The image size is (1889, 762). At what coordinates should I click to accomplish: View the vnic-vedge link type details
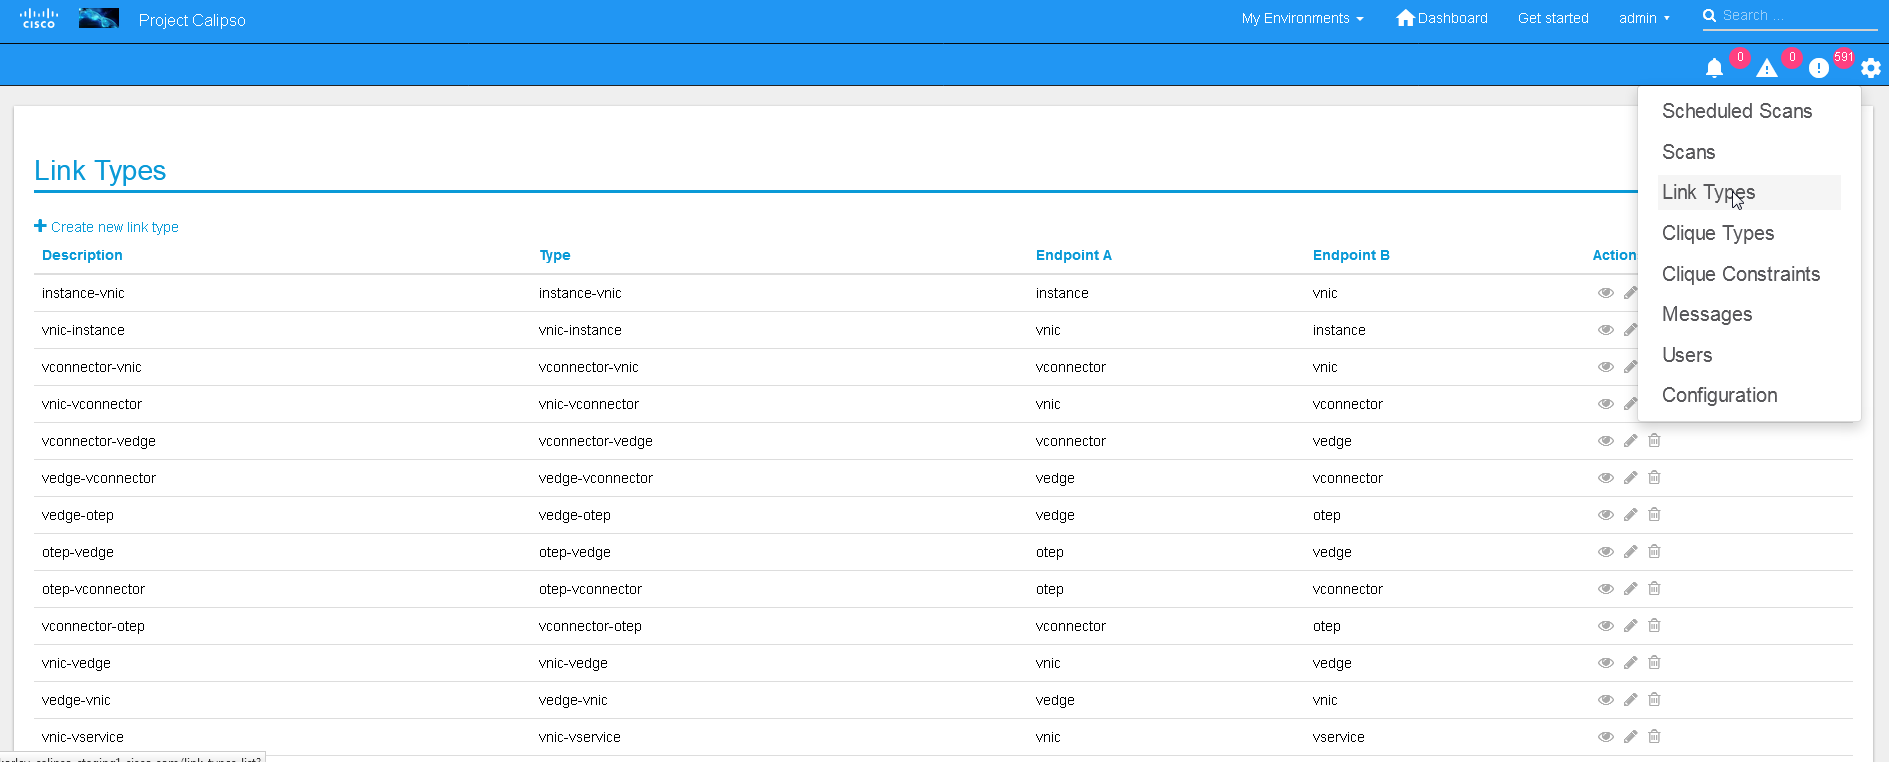1605,663
